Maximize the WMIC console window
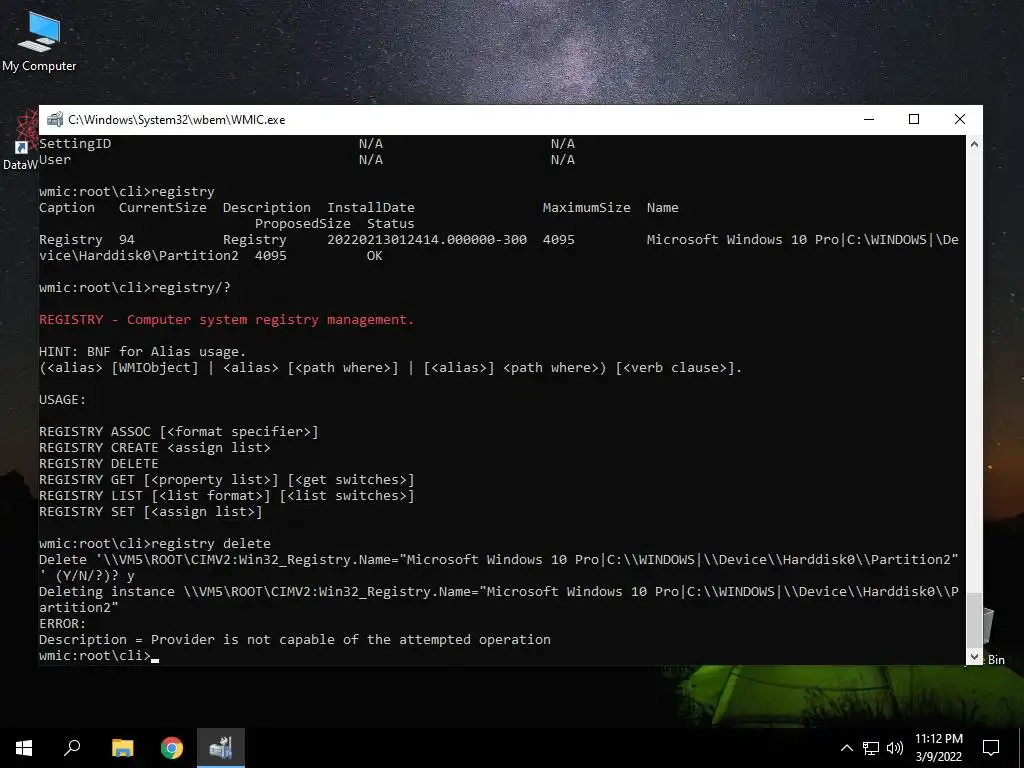Viewport: 1024px width, 768px height. click(x=914, y=120)
